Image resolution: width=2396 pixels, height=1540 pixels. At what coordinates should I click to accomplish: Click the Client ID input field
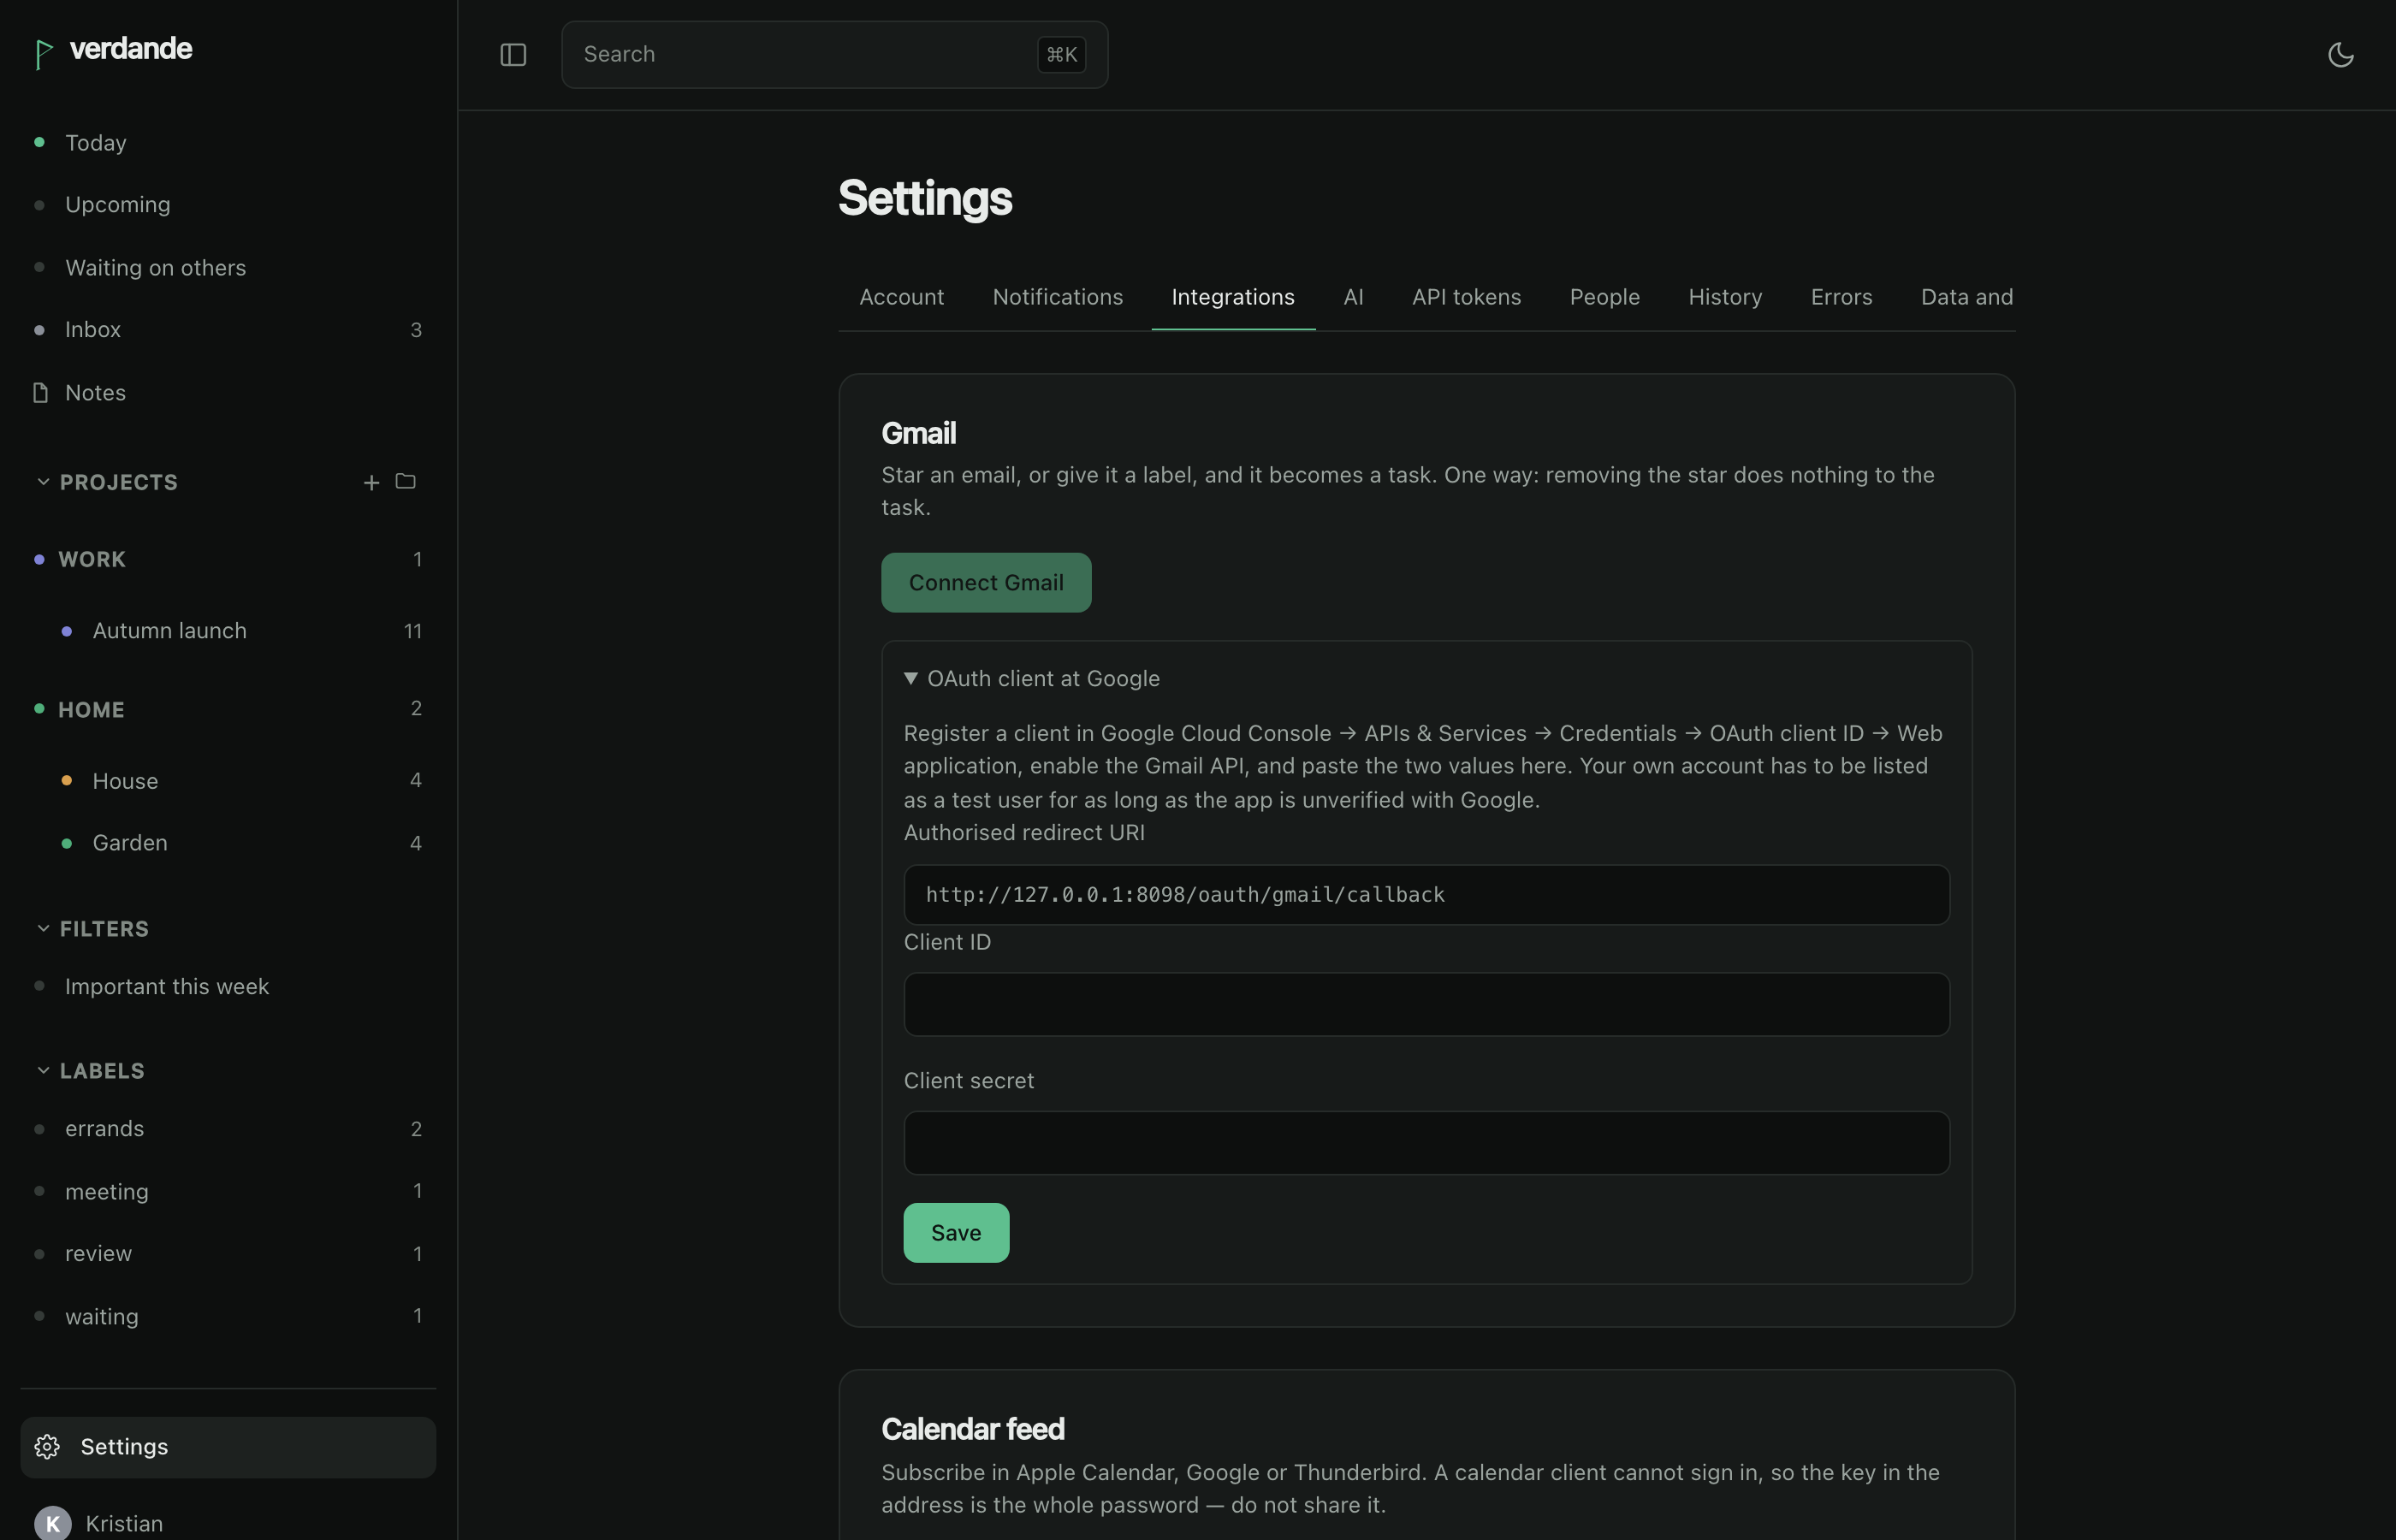[x=1426, y=1004]
